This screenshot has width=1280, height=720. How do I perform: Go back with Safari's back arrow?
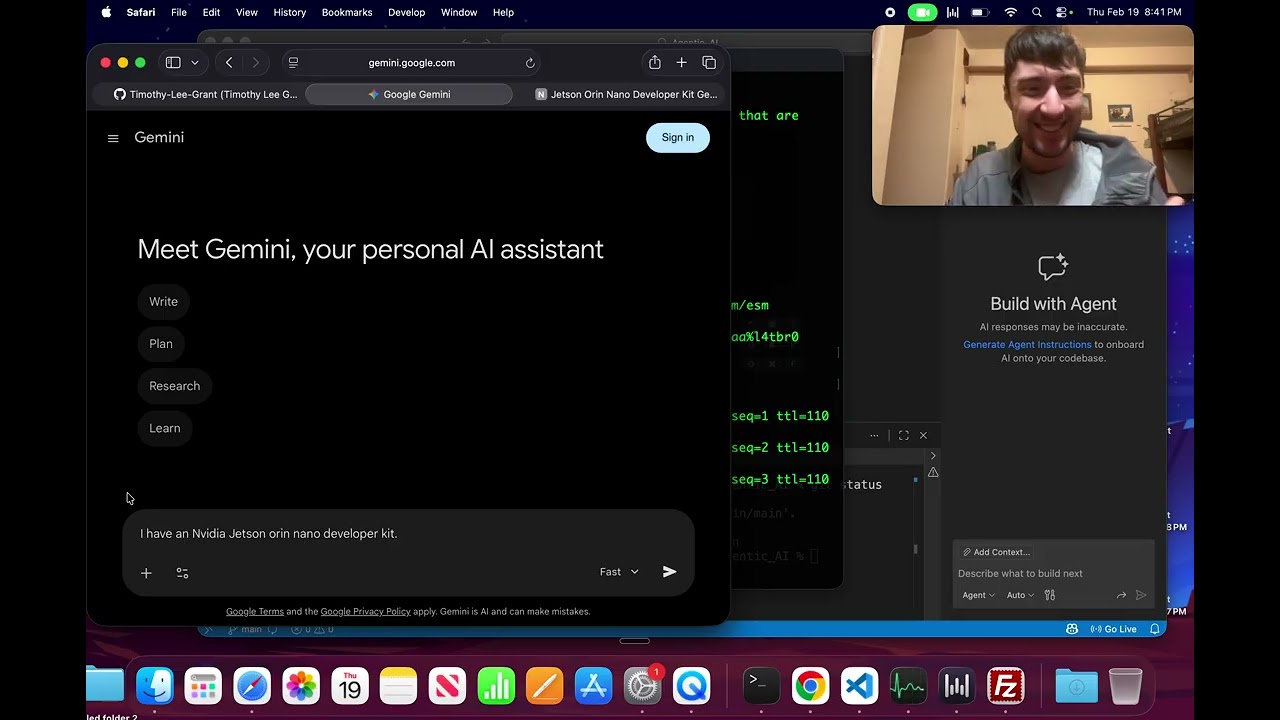coord(229,62)
